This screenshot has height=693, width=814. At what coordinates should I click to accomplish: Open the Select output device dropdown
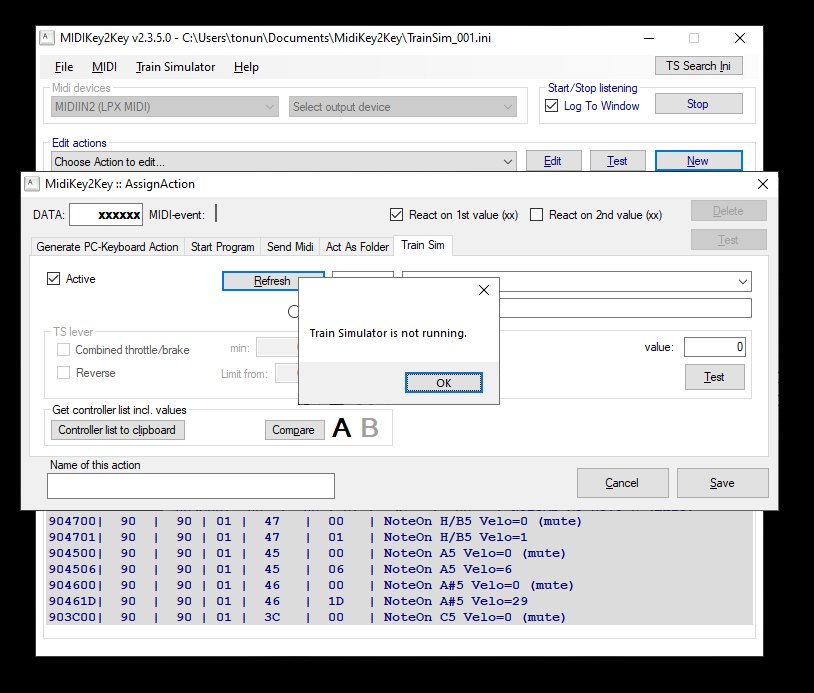click(403, 107)
